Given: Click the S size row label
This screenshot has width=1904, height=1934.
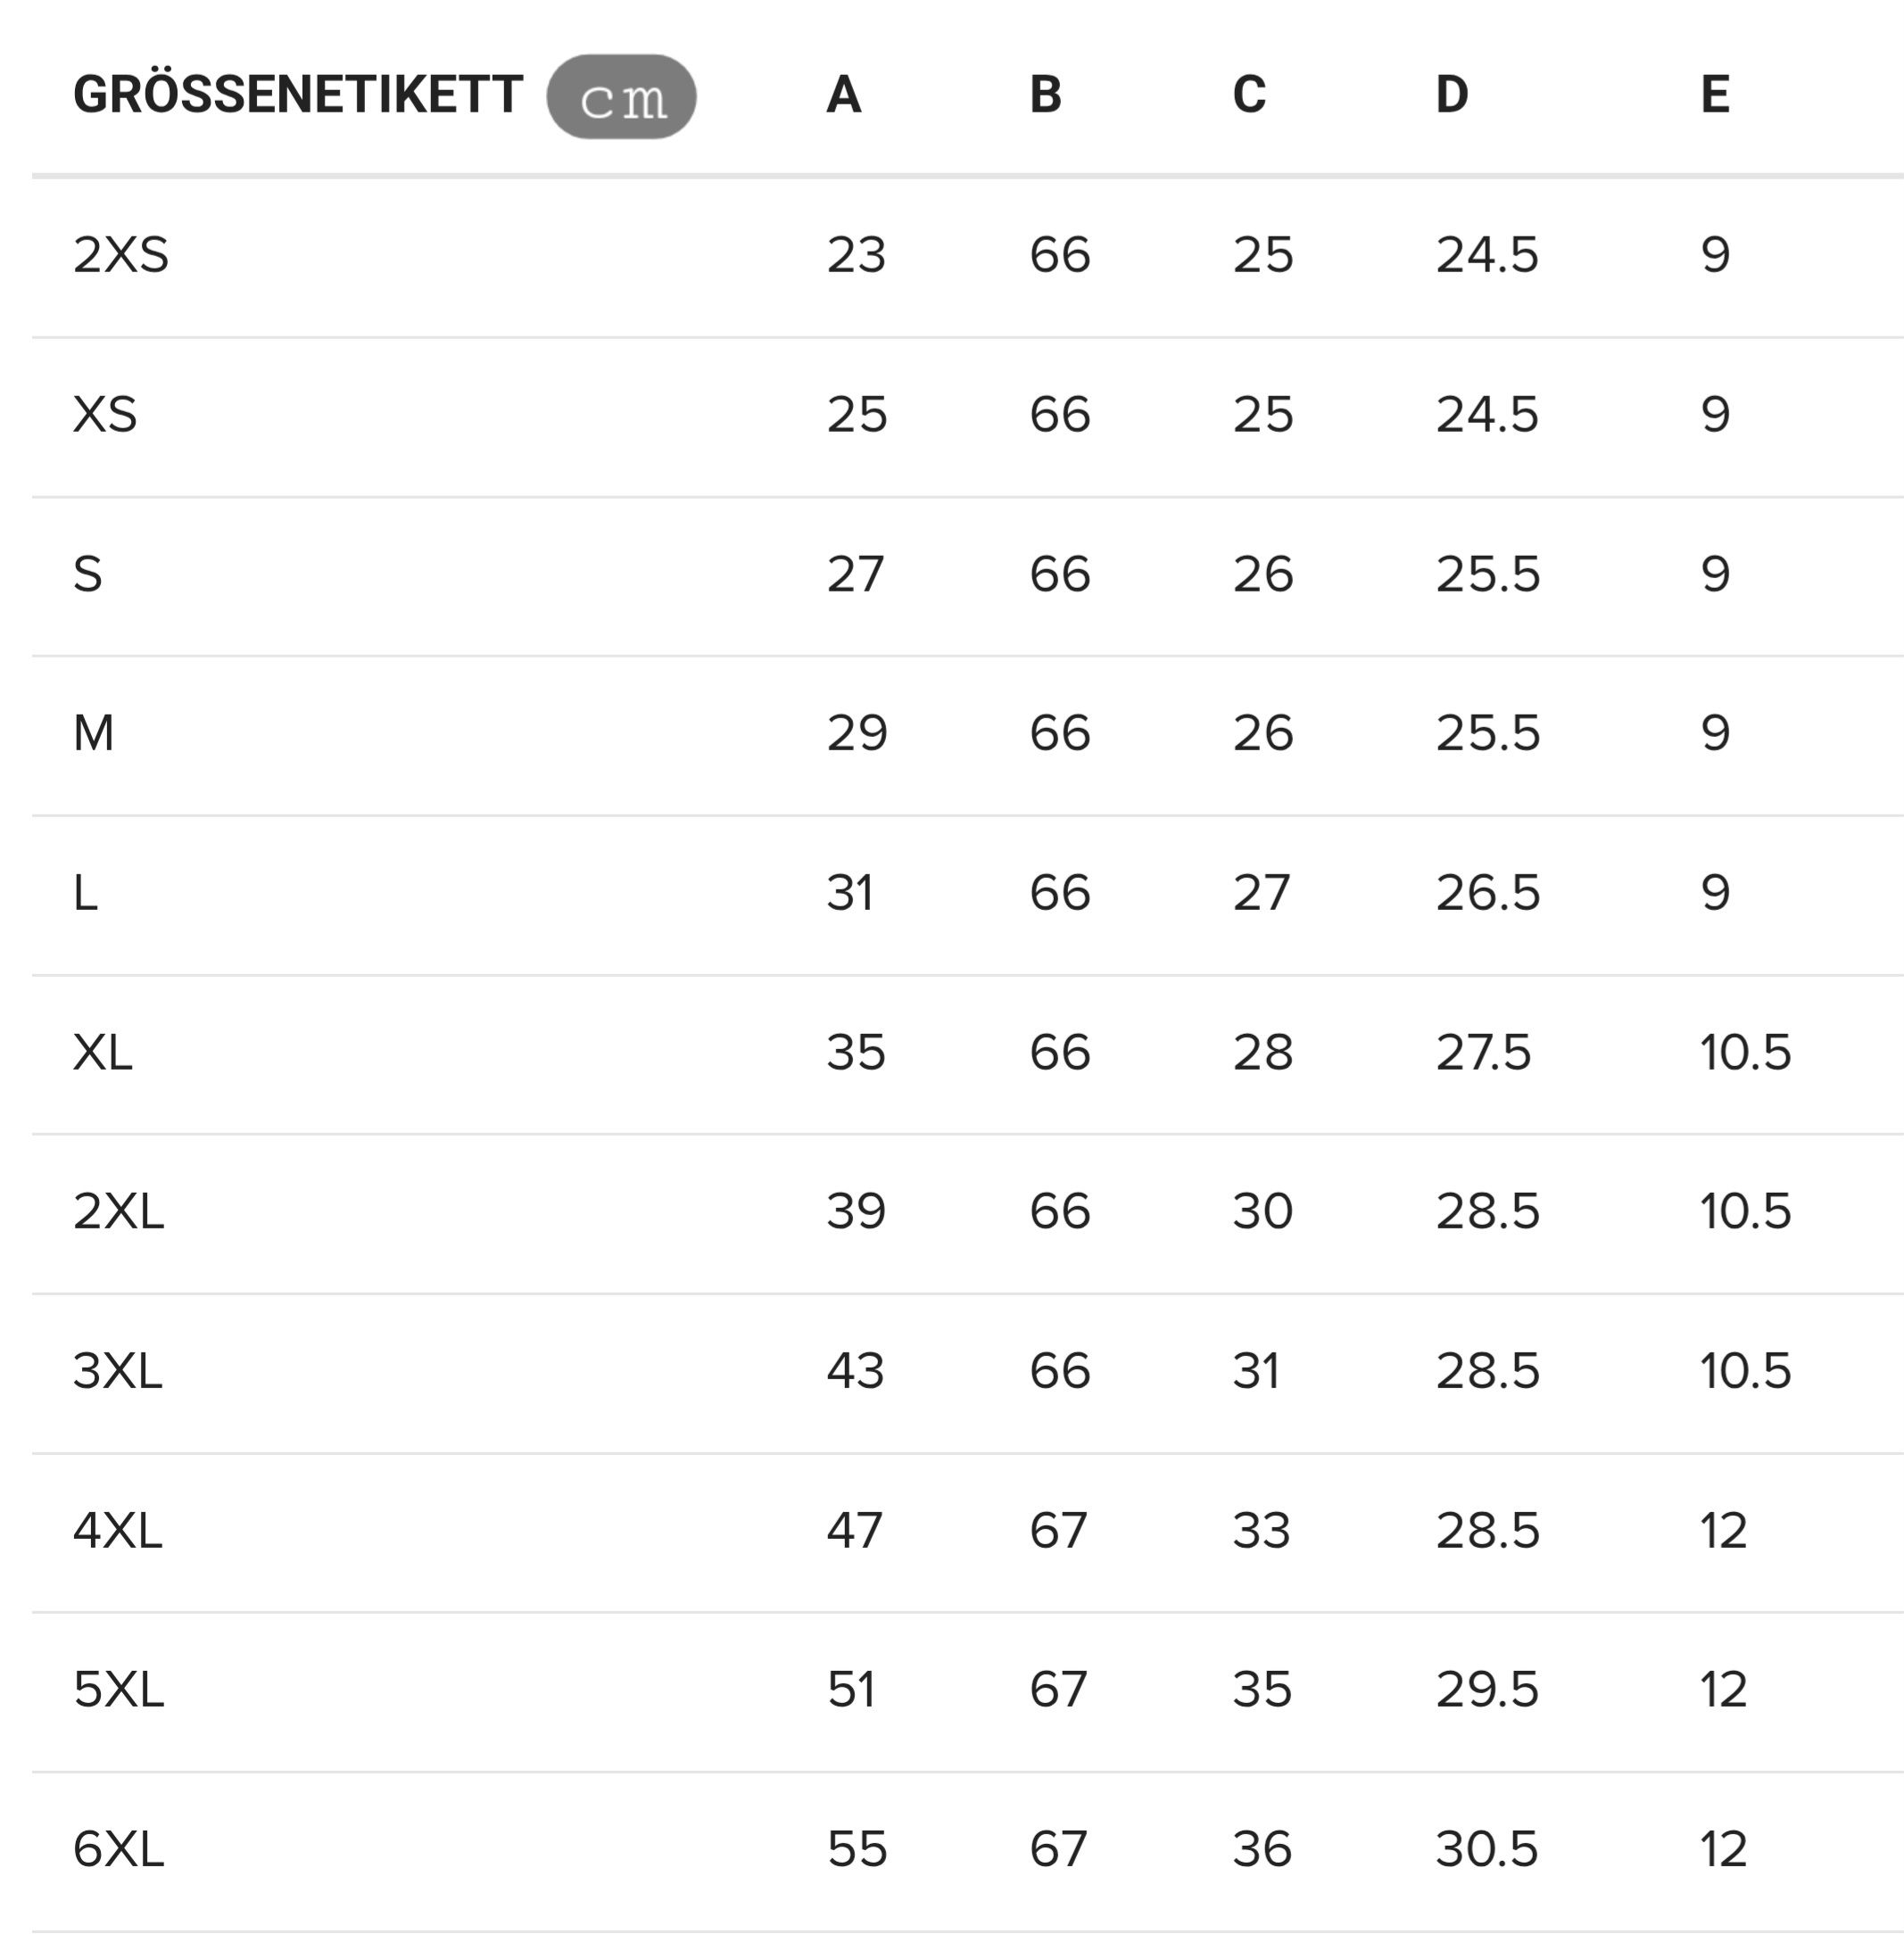Looking at the screenshot, I should coord(88,574).
